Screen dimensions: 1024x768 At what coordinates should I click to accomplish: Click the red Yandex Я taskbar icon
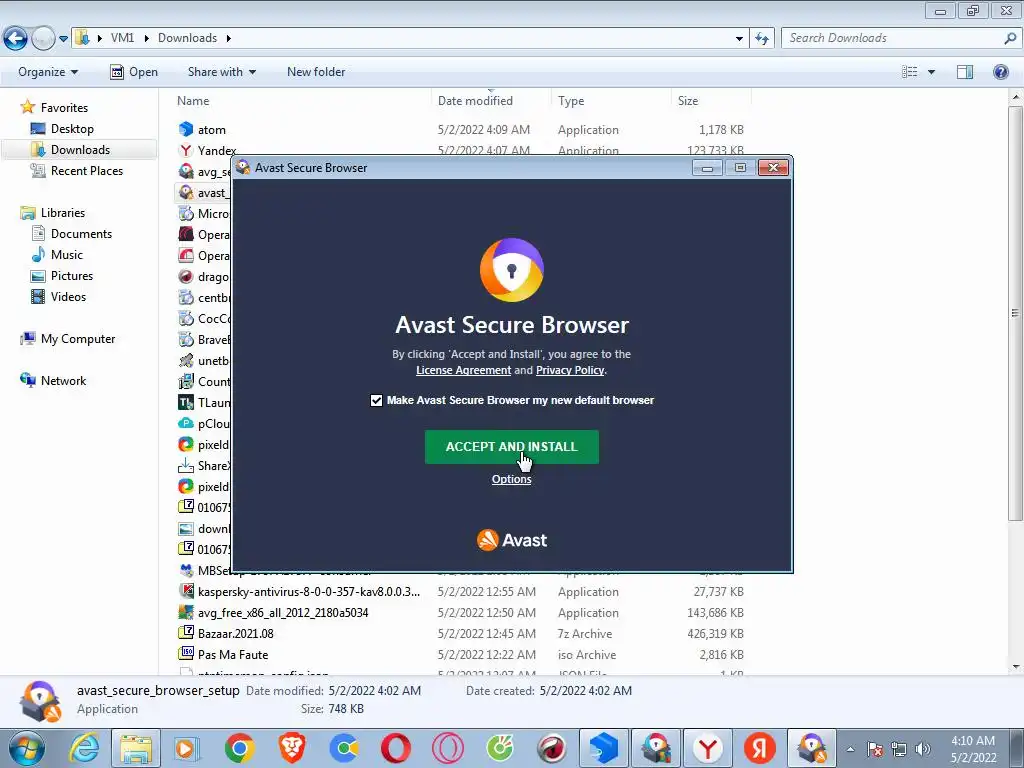click(x=760, y=748)
